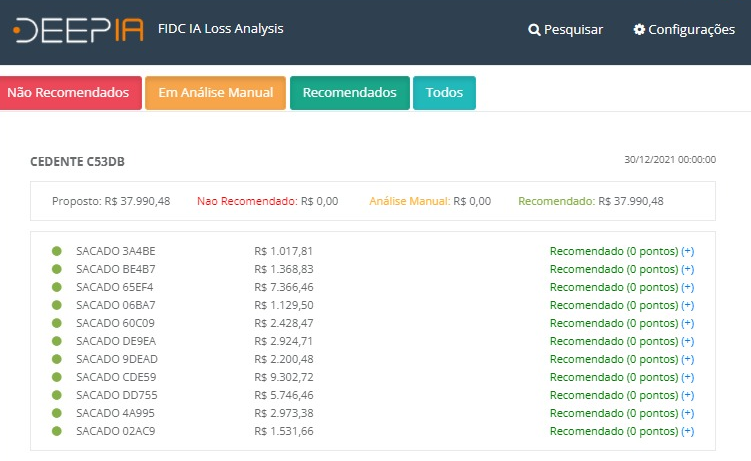Expand details (+) for SACADO DD755
This screenshot has height=461, width=751.
(x=687, y=395)
